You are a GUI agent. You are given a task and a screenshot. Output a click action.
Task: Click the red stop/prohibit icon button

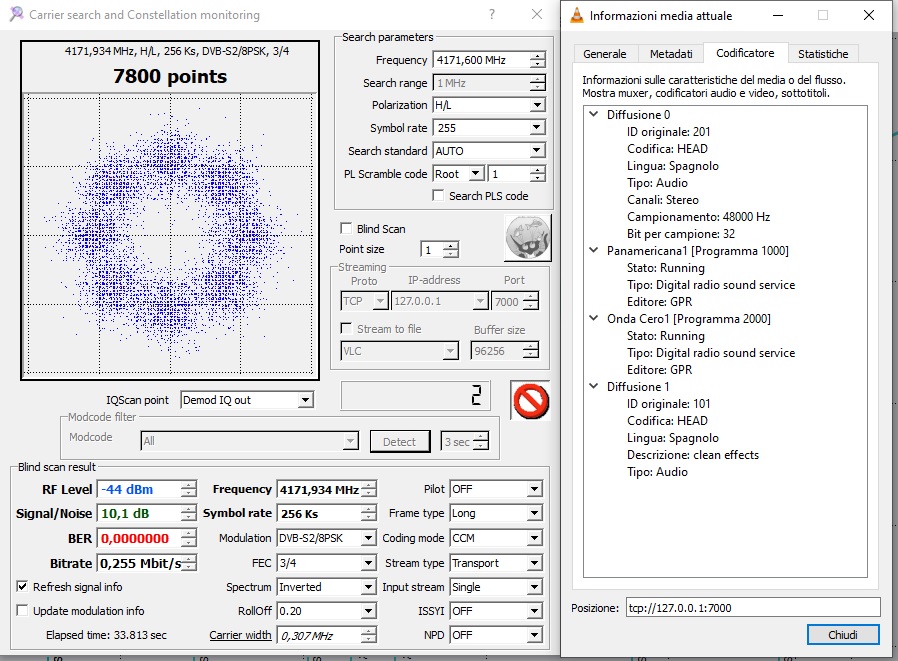(530, 400)
